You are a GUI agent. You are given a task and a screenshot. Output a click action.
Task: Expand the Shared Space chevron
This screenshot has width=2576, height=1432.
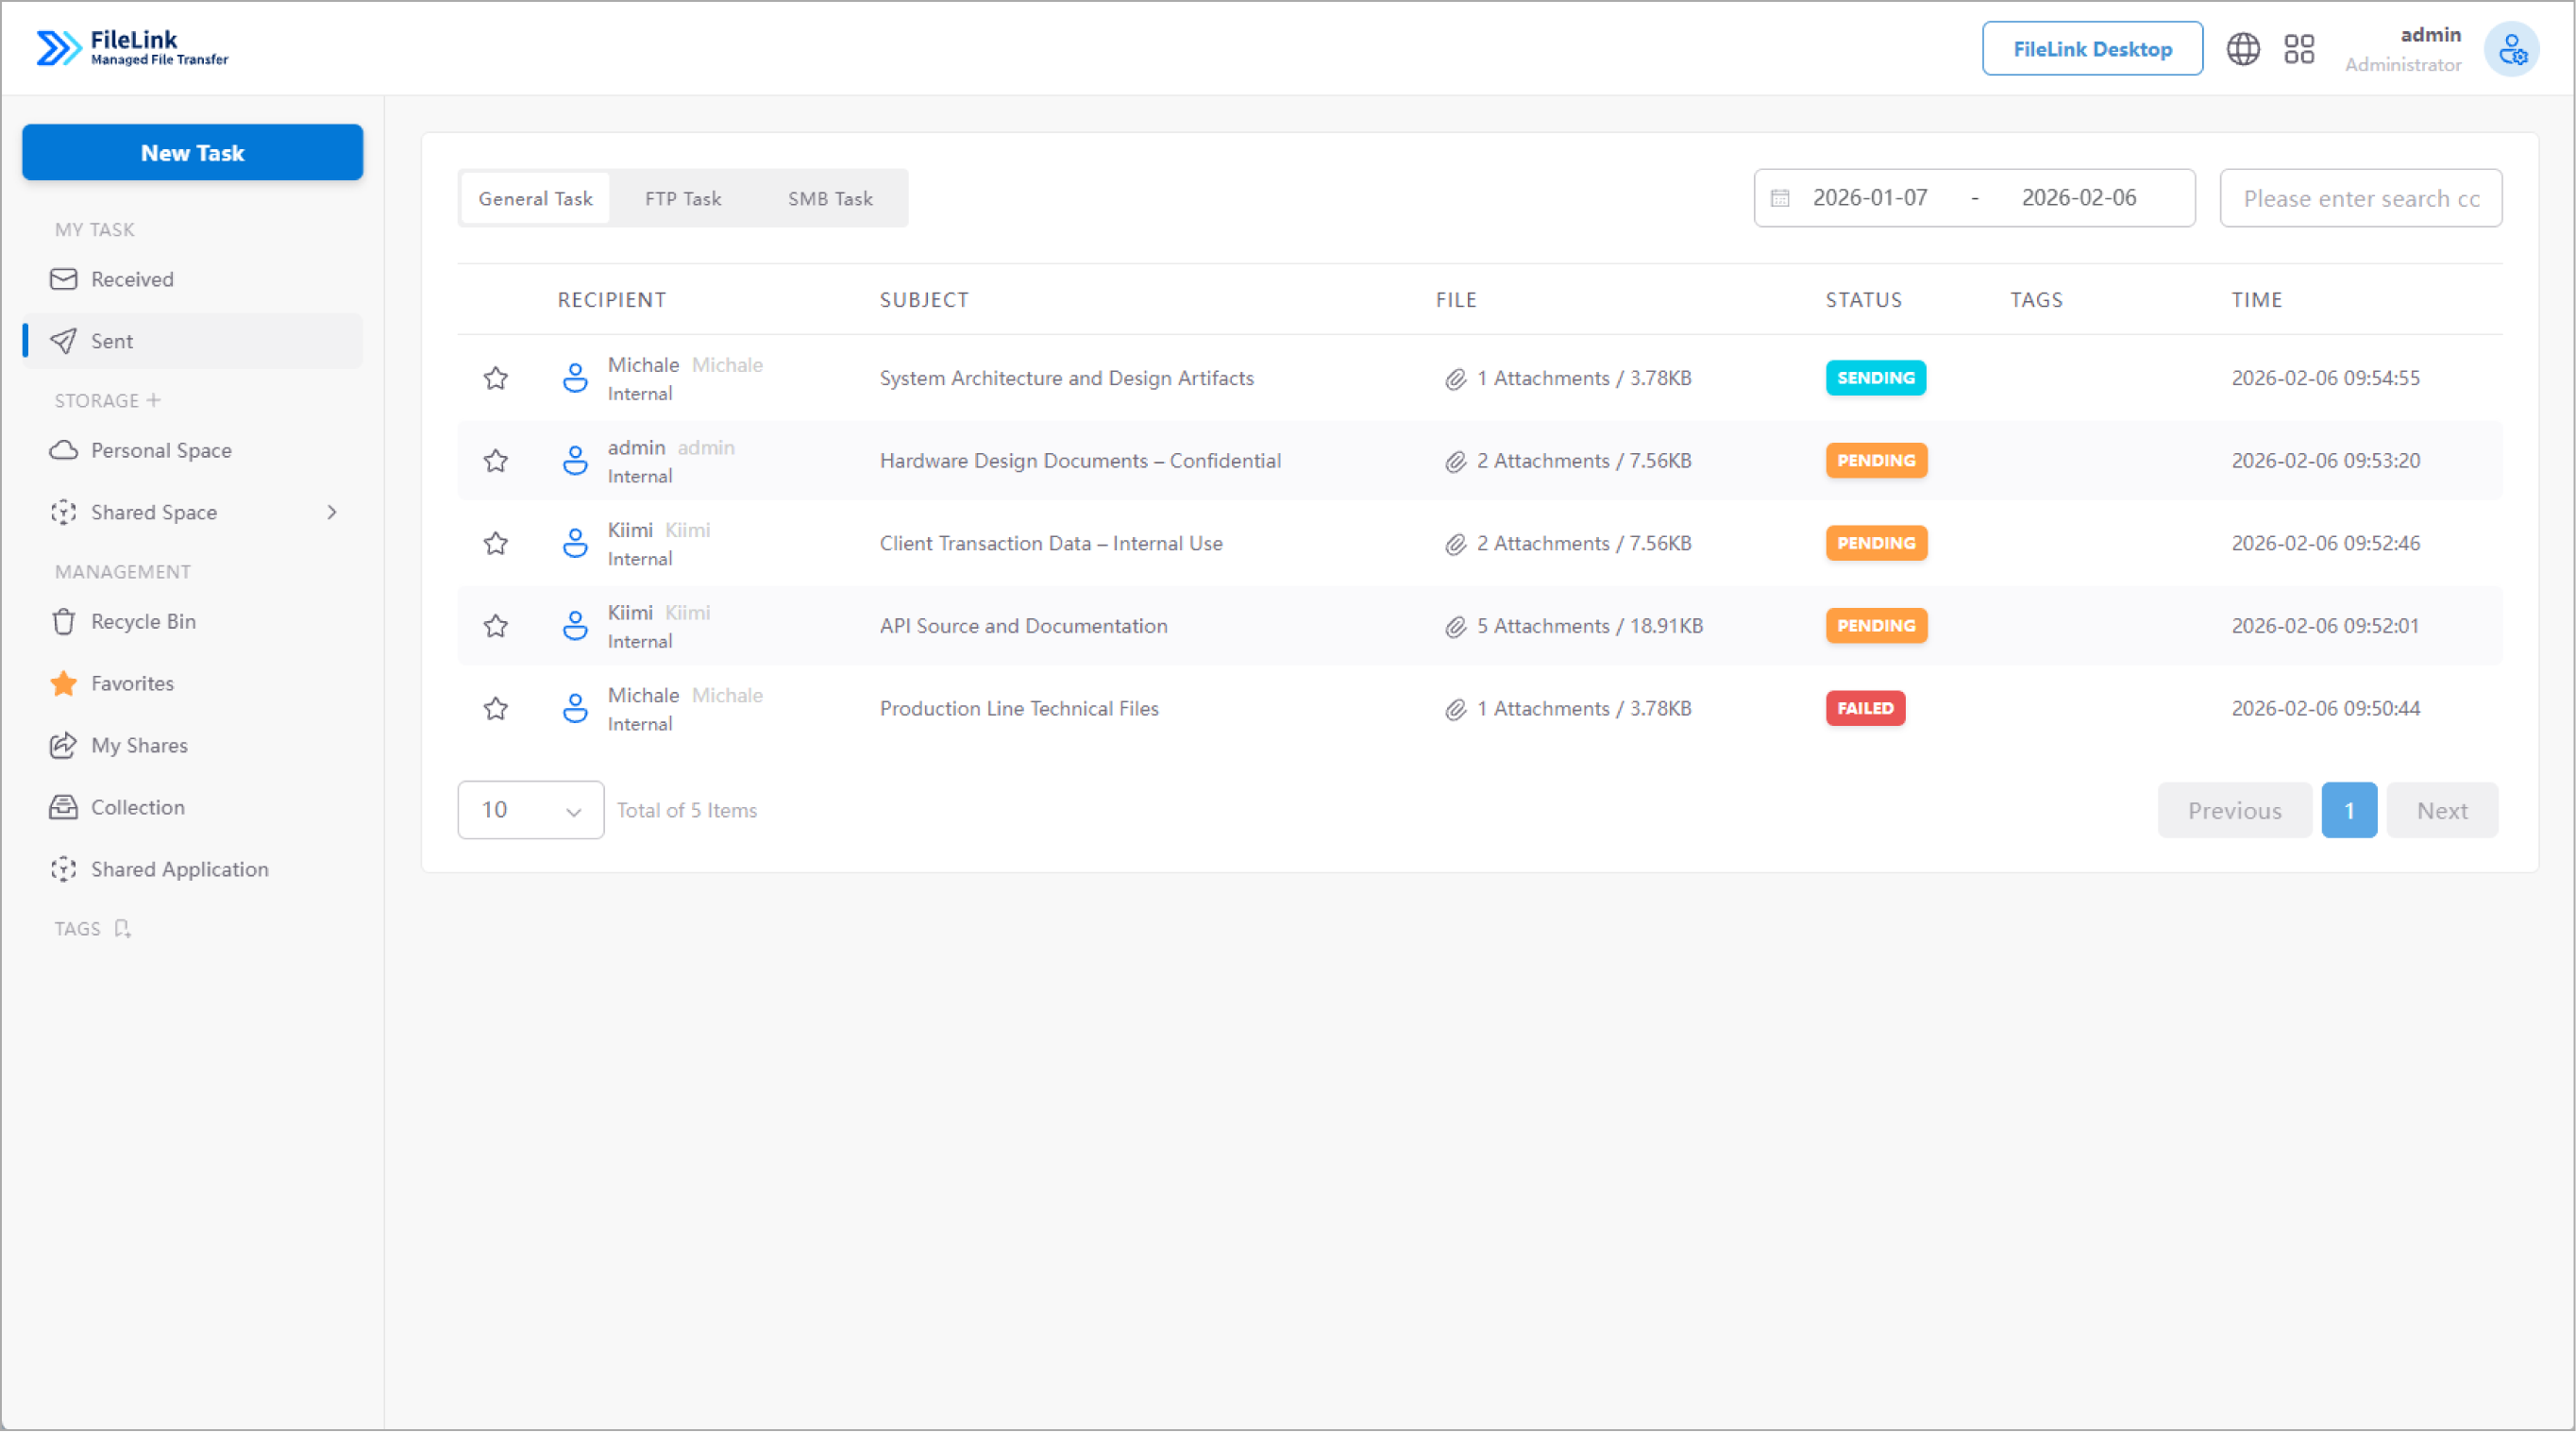click(332, 512)
